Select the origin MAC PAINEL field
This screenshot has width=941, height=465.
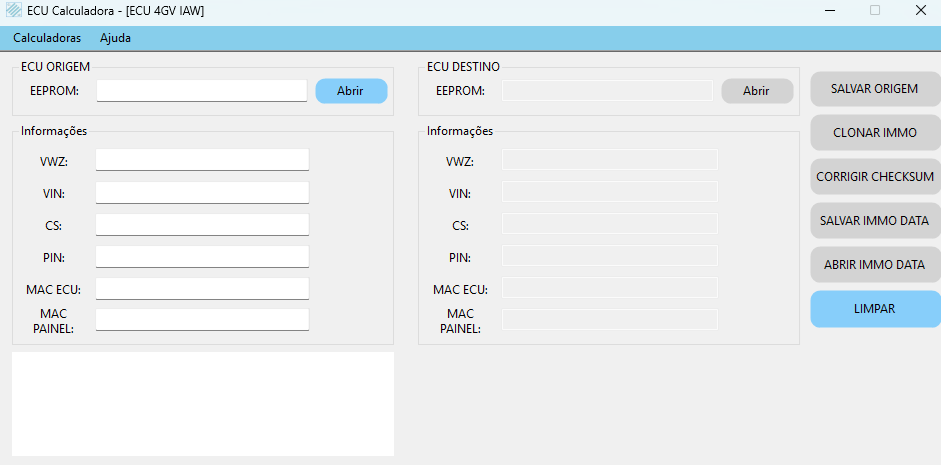coord(202,320)
